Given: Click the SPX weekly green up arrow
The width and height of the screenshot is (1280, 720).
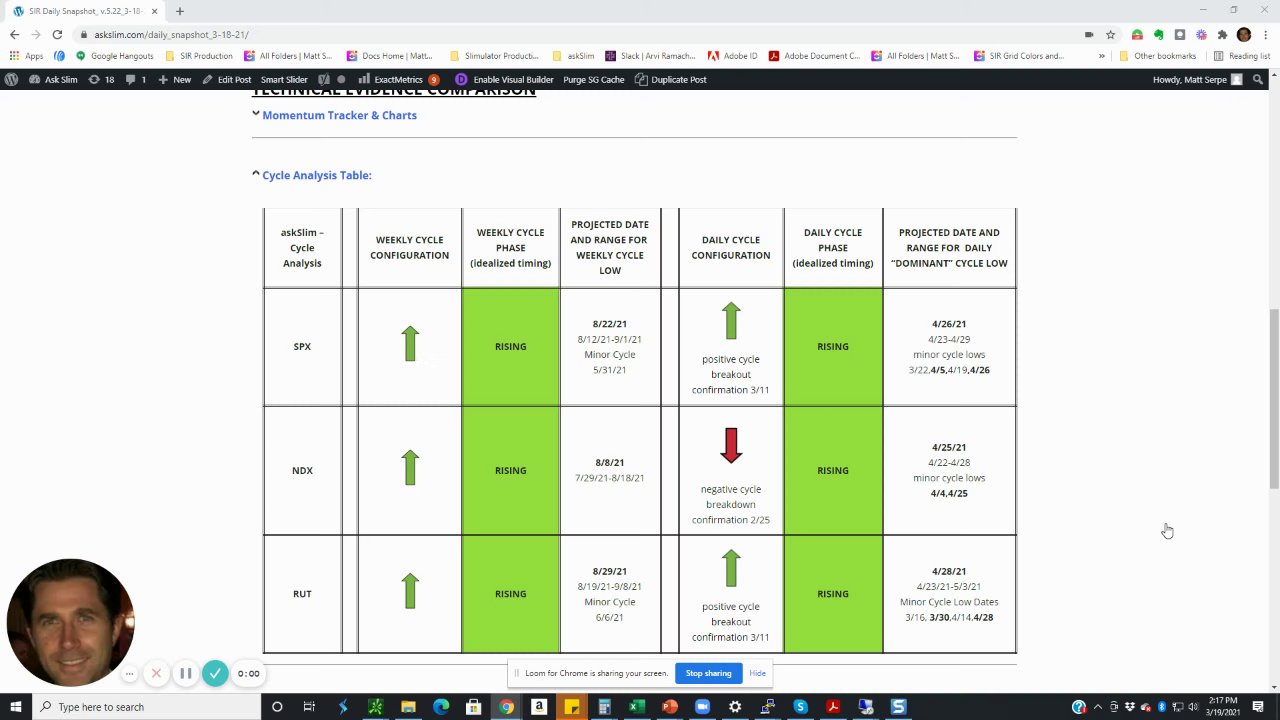Looking at the screenshot, I should (x=410, y=344).
